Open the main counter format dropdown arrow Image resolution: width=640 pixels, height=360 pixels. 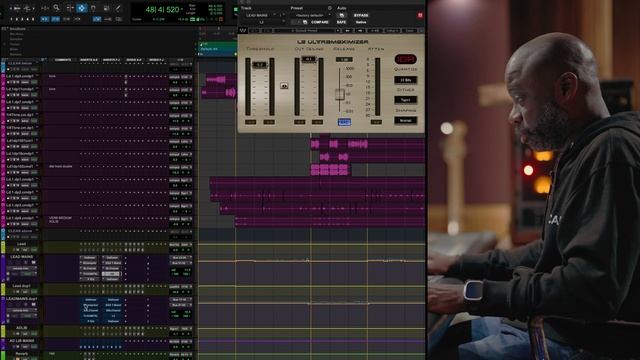pos(182,9)
